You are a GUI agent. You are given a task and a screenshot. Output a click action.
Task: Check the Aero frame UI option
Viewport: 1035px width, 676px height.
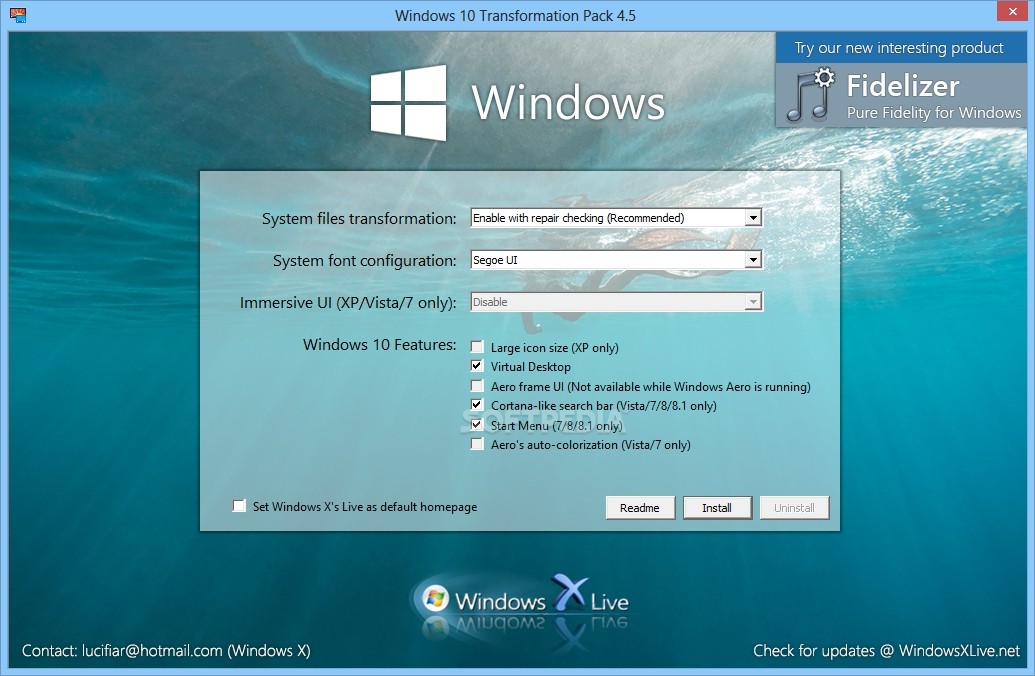(477, 385)
